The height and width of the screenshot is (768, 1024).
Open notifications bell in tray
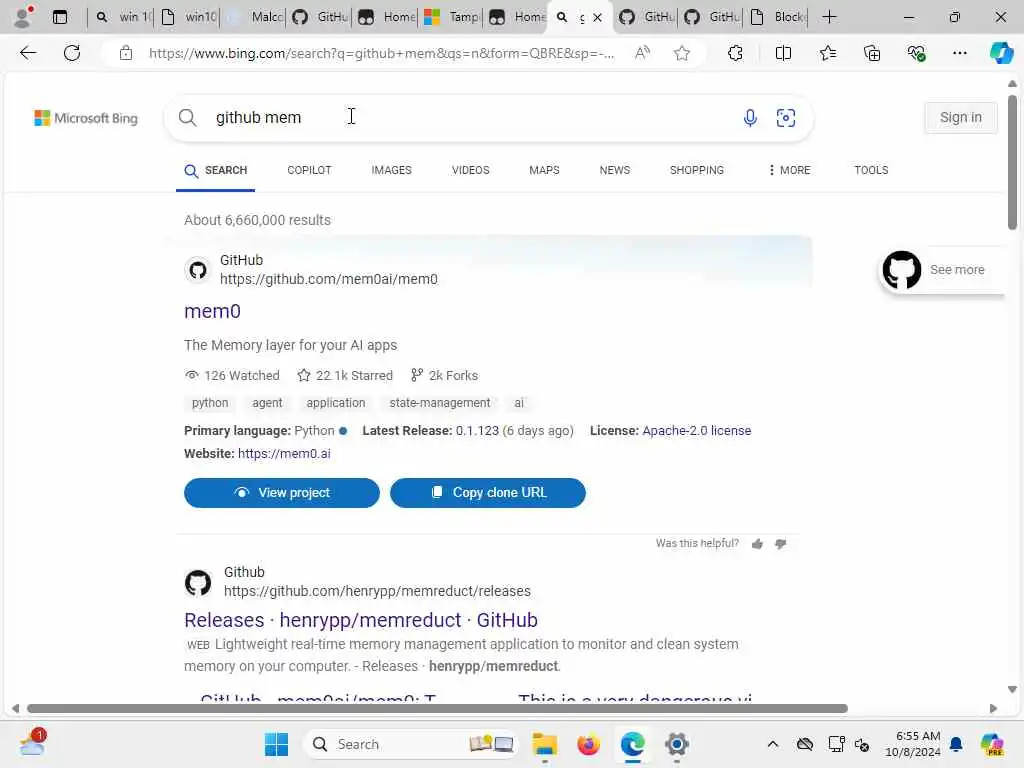(x=956, y=744)
